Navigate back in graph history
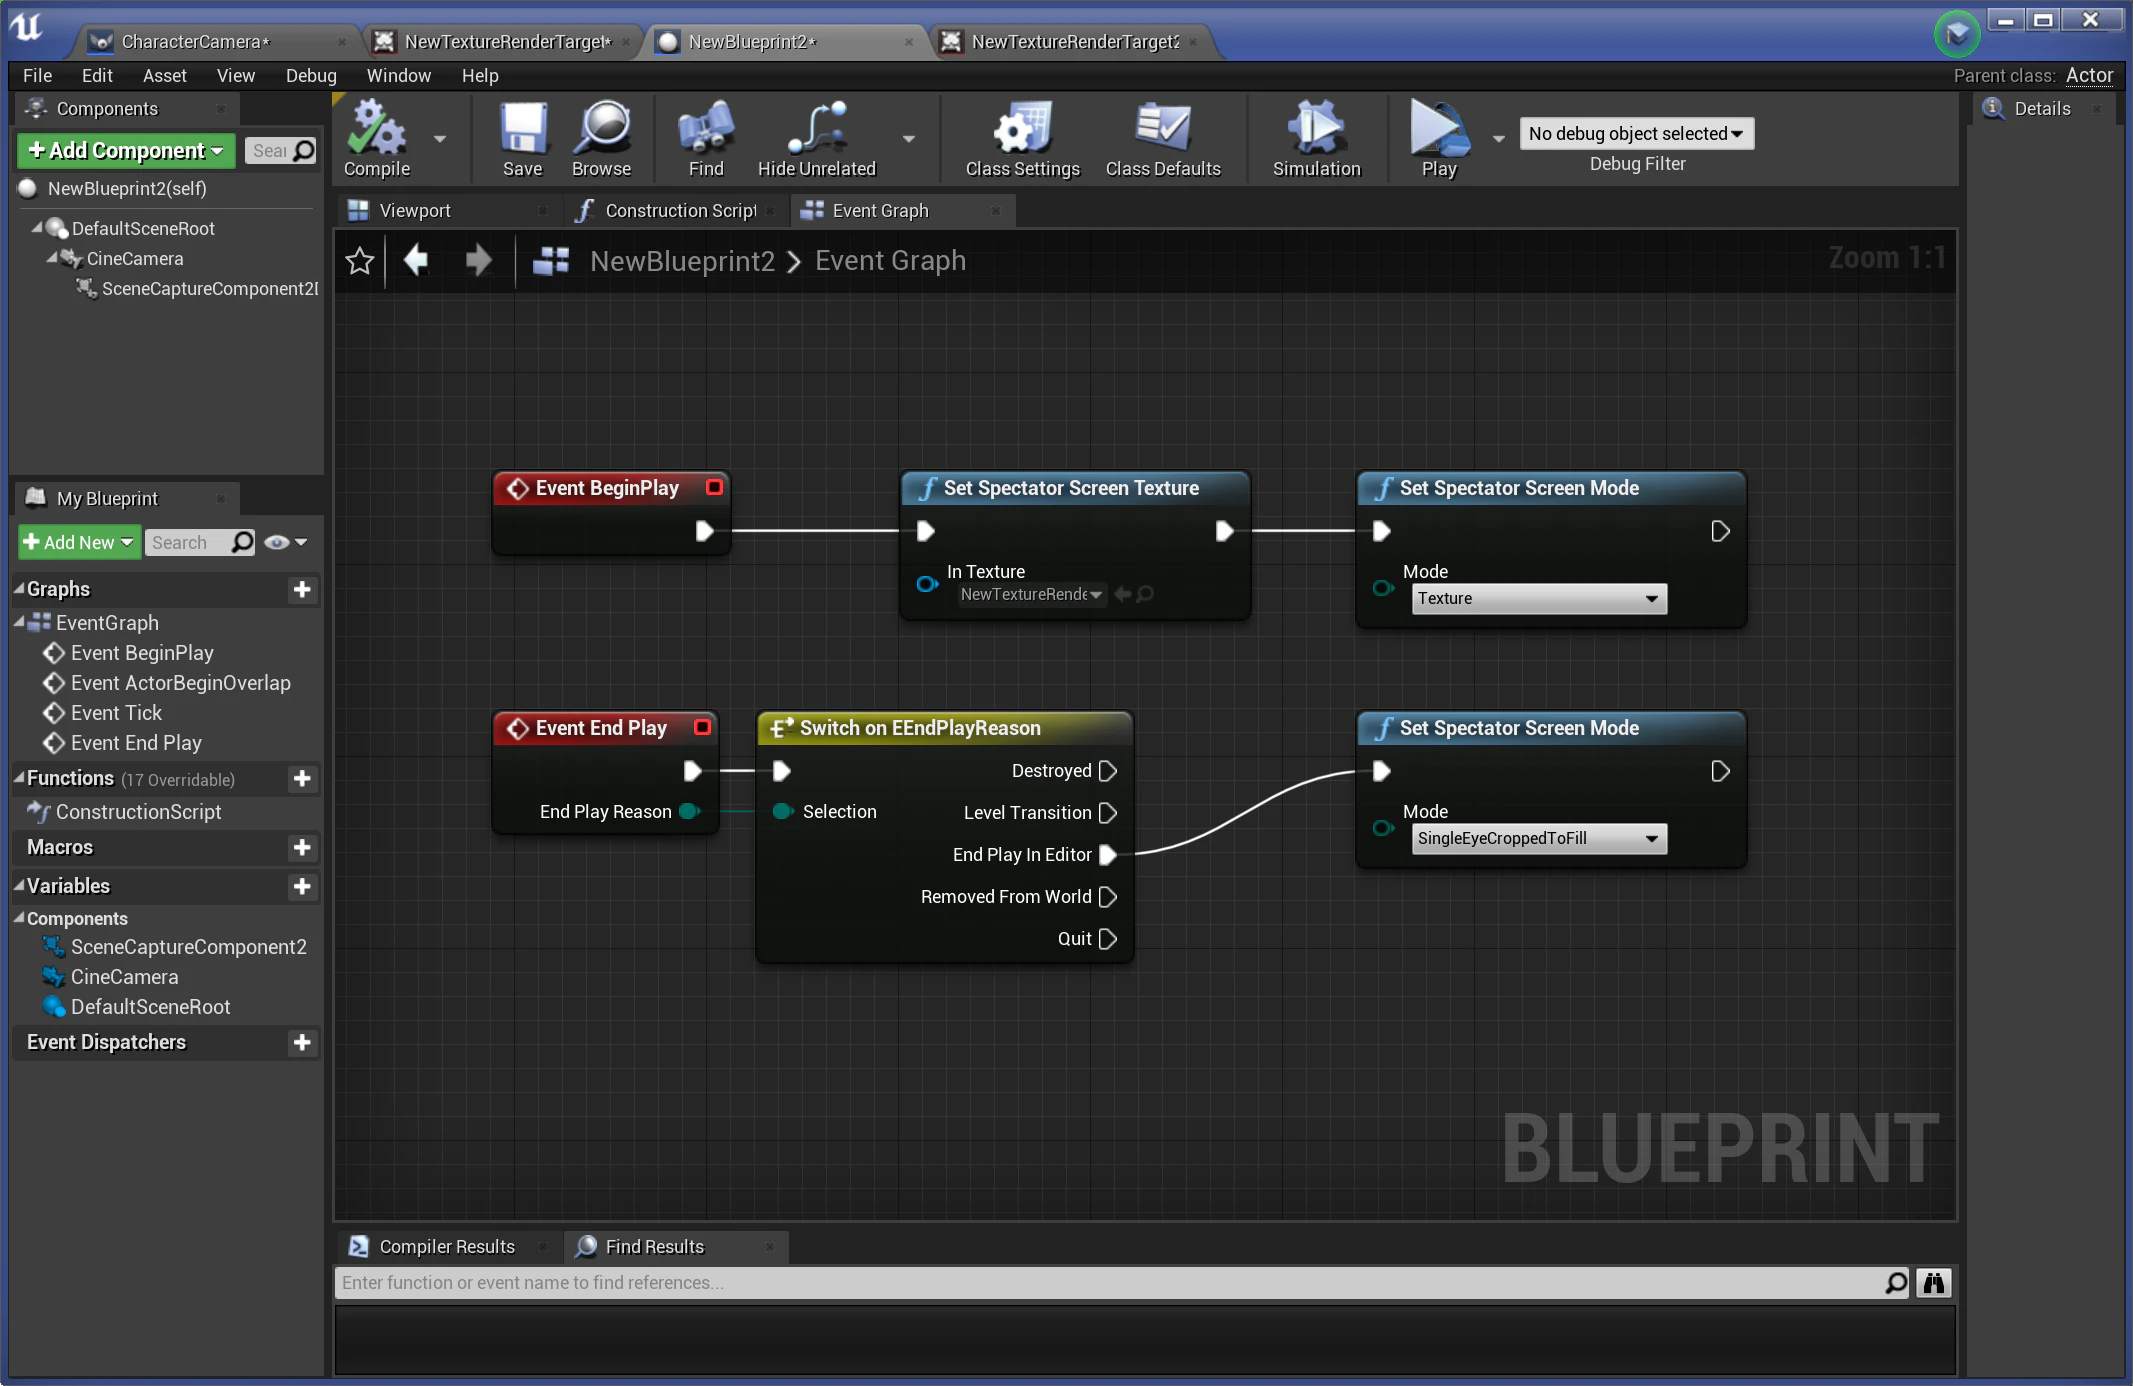The height and width of the screenshot is (1386, 2133). (416, 260)
